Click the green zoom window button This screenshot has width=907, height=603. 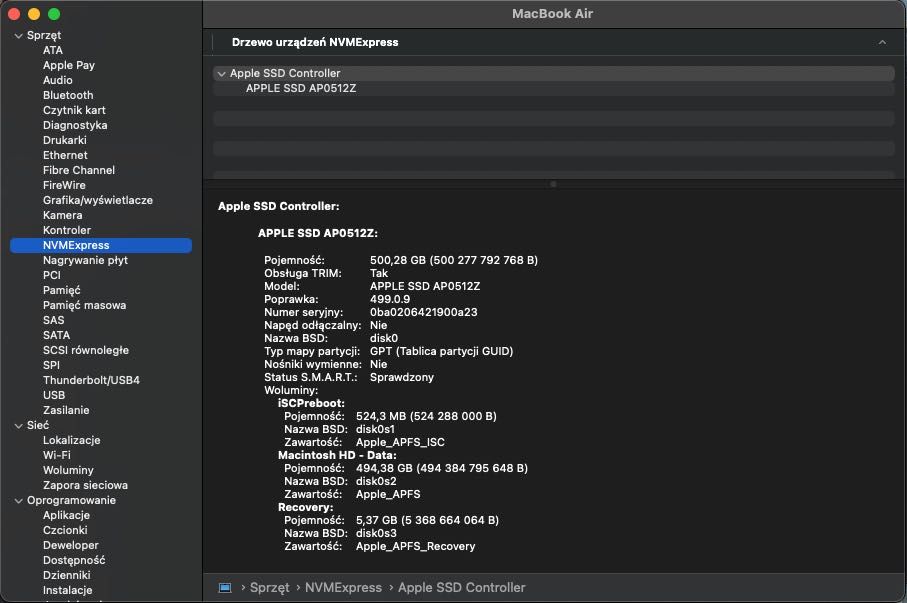point(54,14)
